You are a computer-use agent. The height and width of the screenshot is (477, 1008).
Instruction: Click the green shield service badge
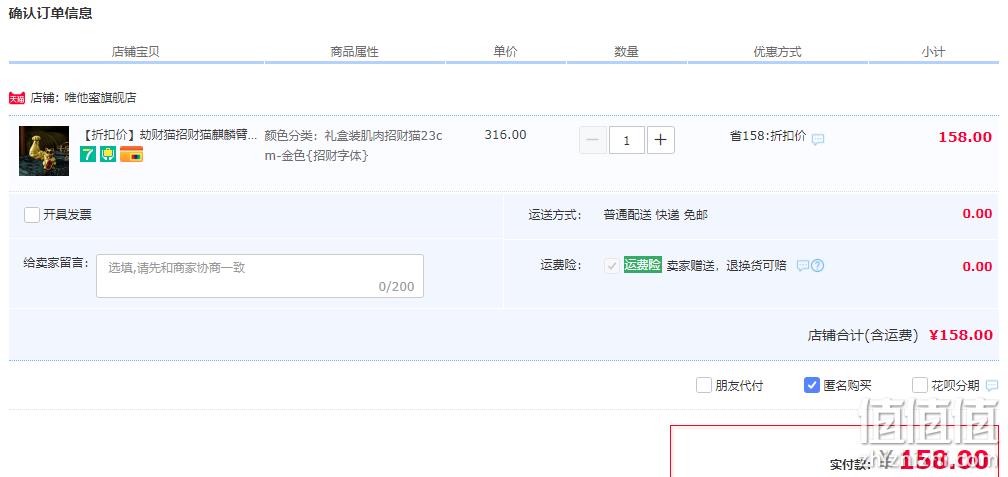point(108,154)
